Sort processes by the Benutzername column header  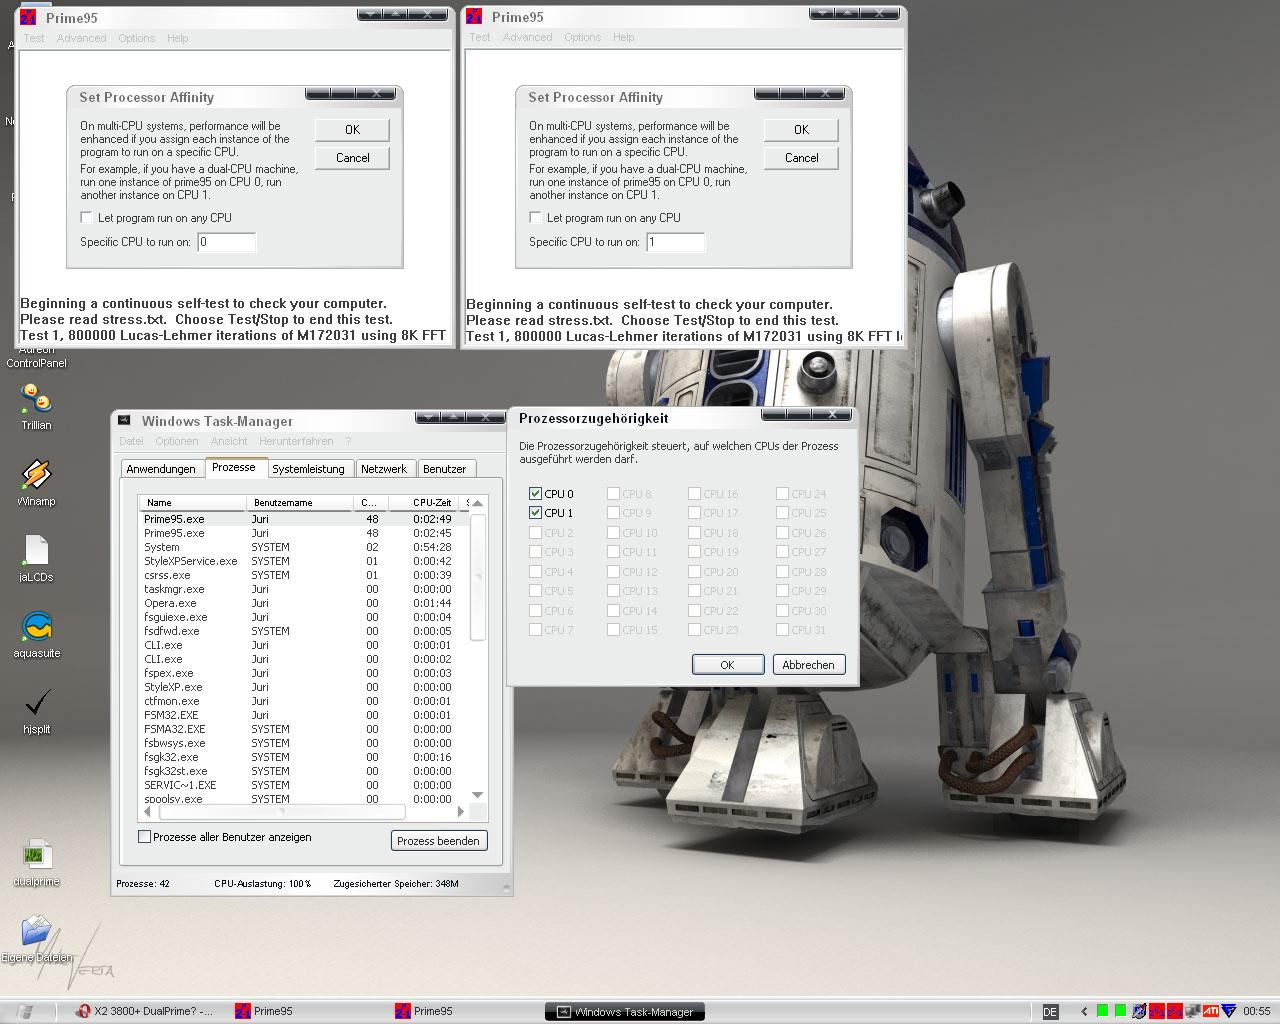pyautogui.click(x=300, y=502)
